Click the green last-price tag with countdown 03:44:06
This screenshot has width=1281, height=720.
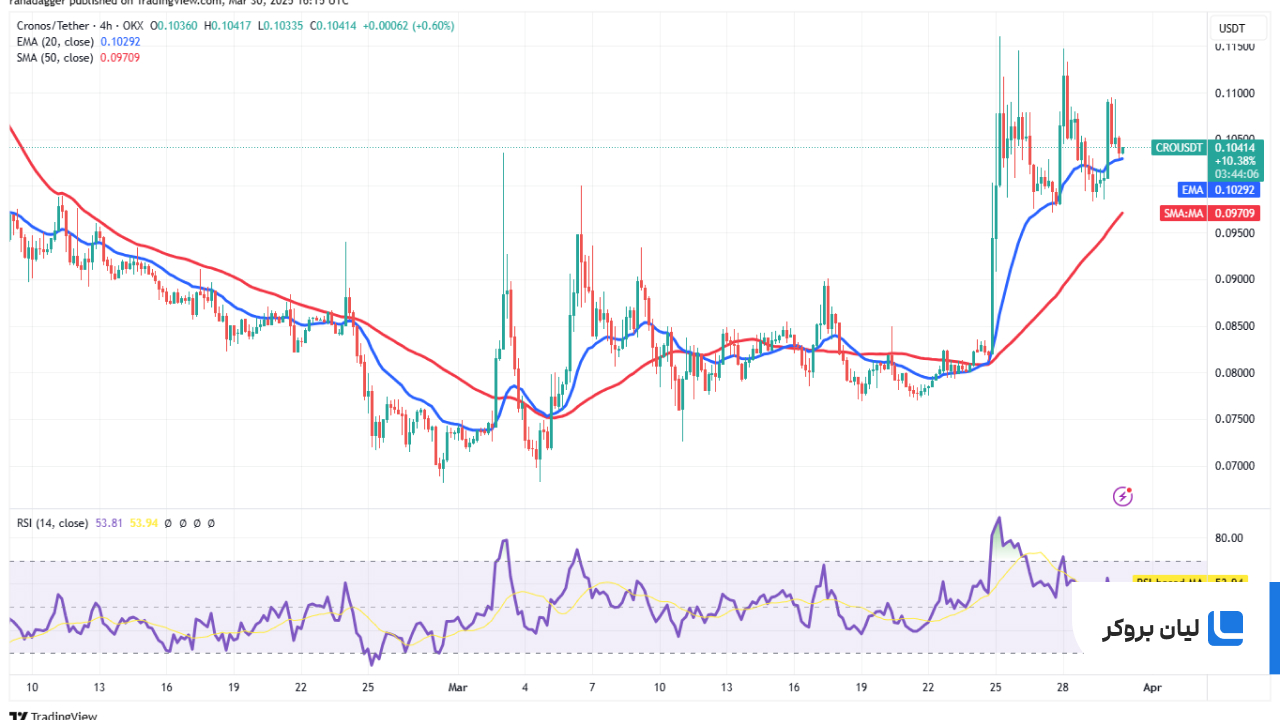[1236, 160]
